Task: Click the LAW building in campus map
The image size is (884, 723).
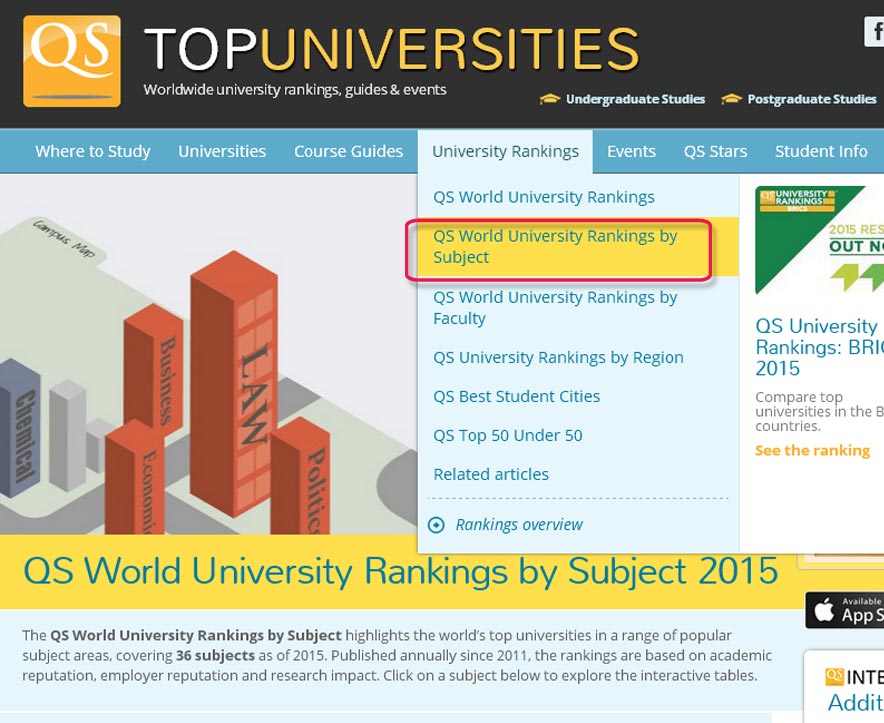Action: point(234,383)
